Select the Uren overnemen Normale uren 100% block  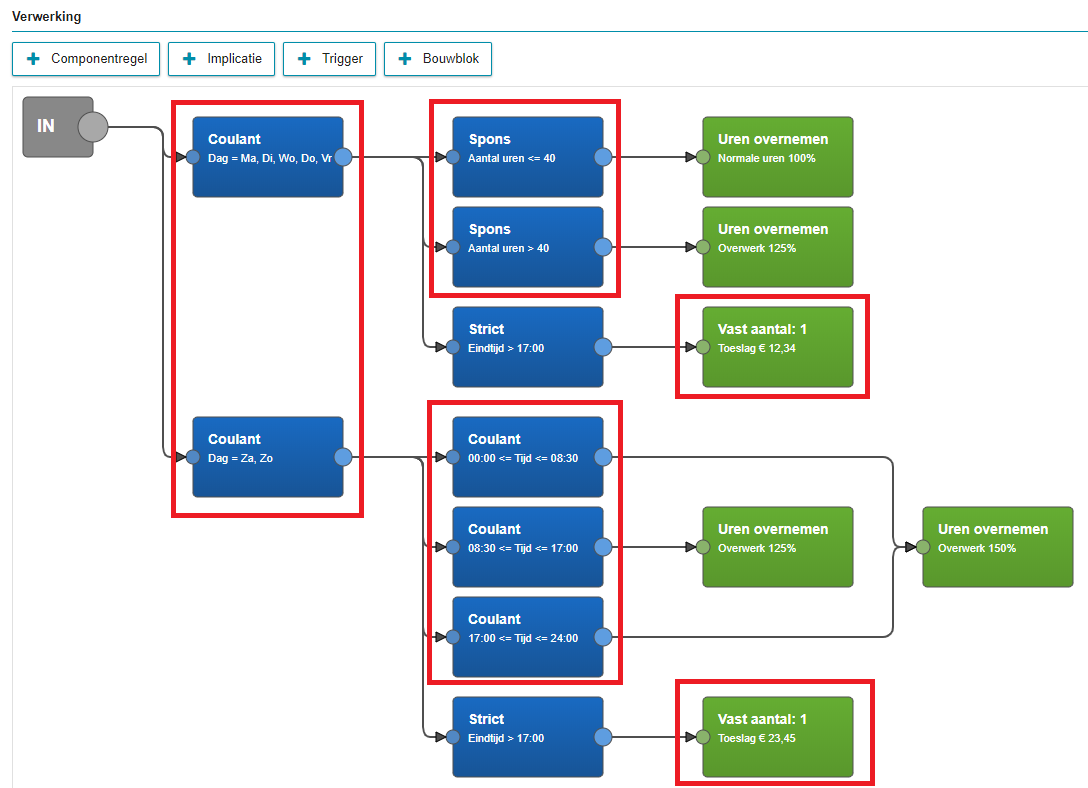pyautogui.click(x=778, y=157)
